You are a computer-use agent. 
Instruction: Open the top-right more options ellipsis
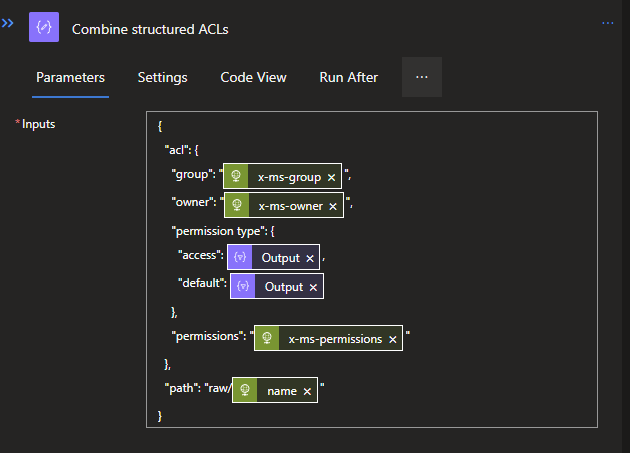607,23
